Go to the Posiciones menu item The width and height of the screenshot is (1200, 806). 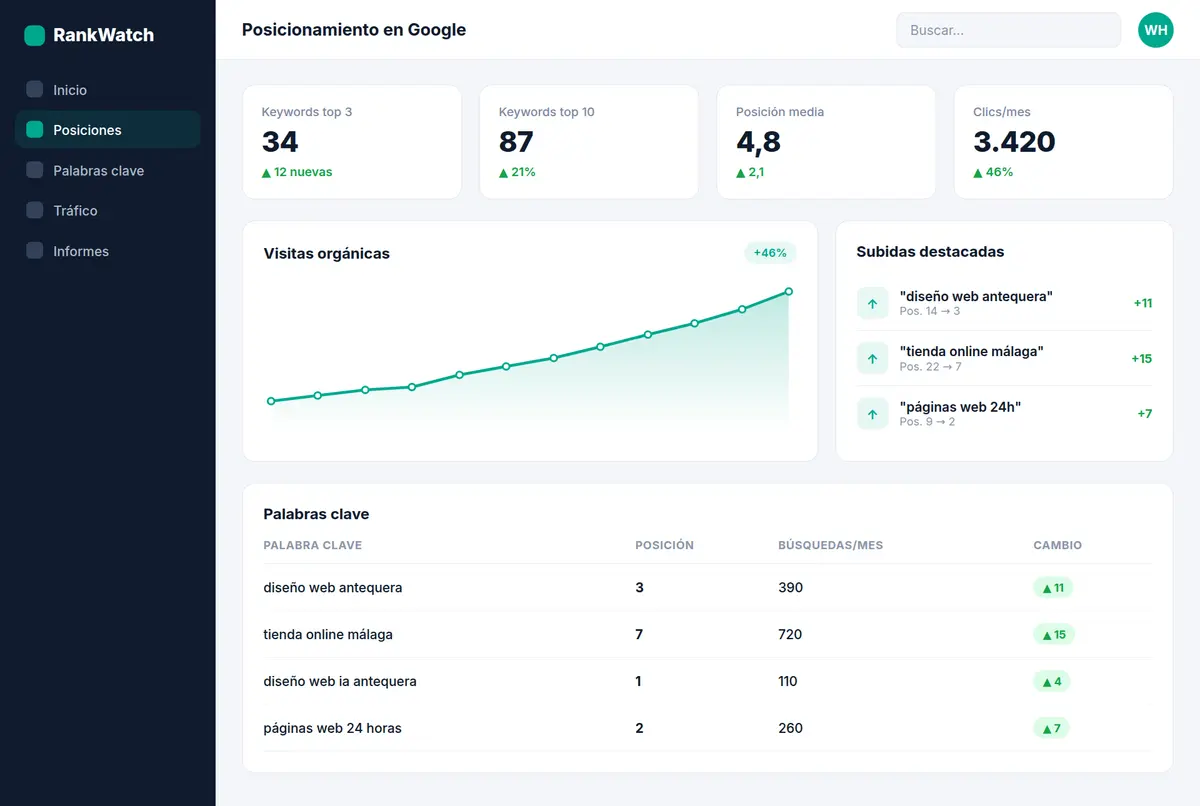pyautogui.click(x=108, y=130)
